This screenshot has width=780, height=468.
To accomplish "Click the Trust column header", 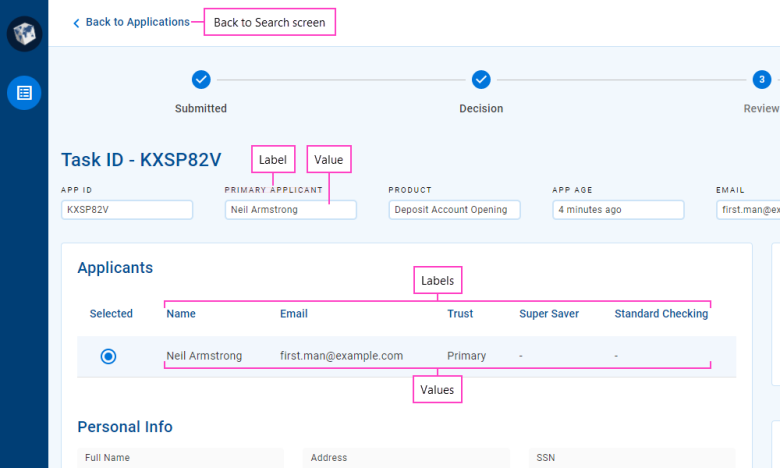I will coord(460,314).
